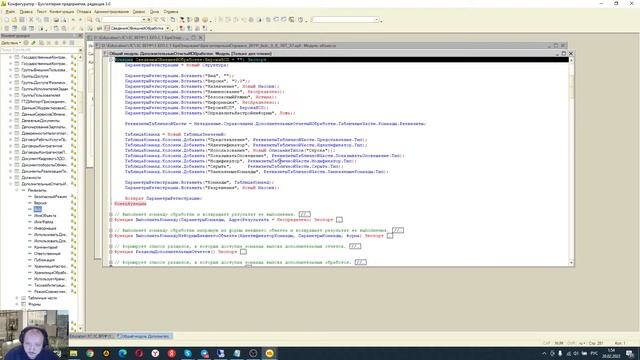
Task: Open Microsoft Edge from taskbar
Action: 122,353
